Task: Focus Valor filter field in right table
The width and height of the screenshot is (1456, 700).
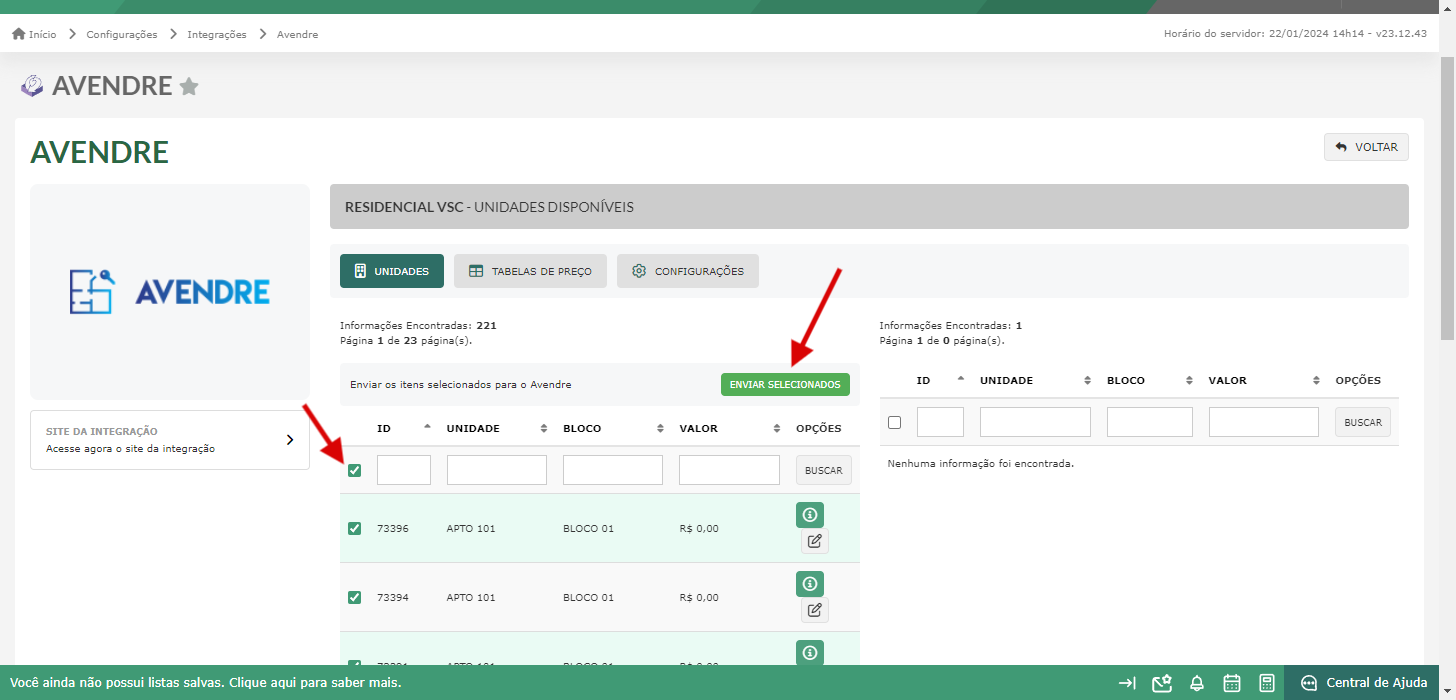Action: pos(1264,422)
